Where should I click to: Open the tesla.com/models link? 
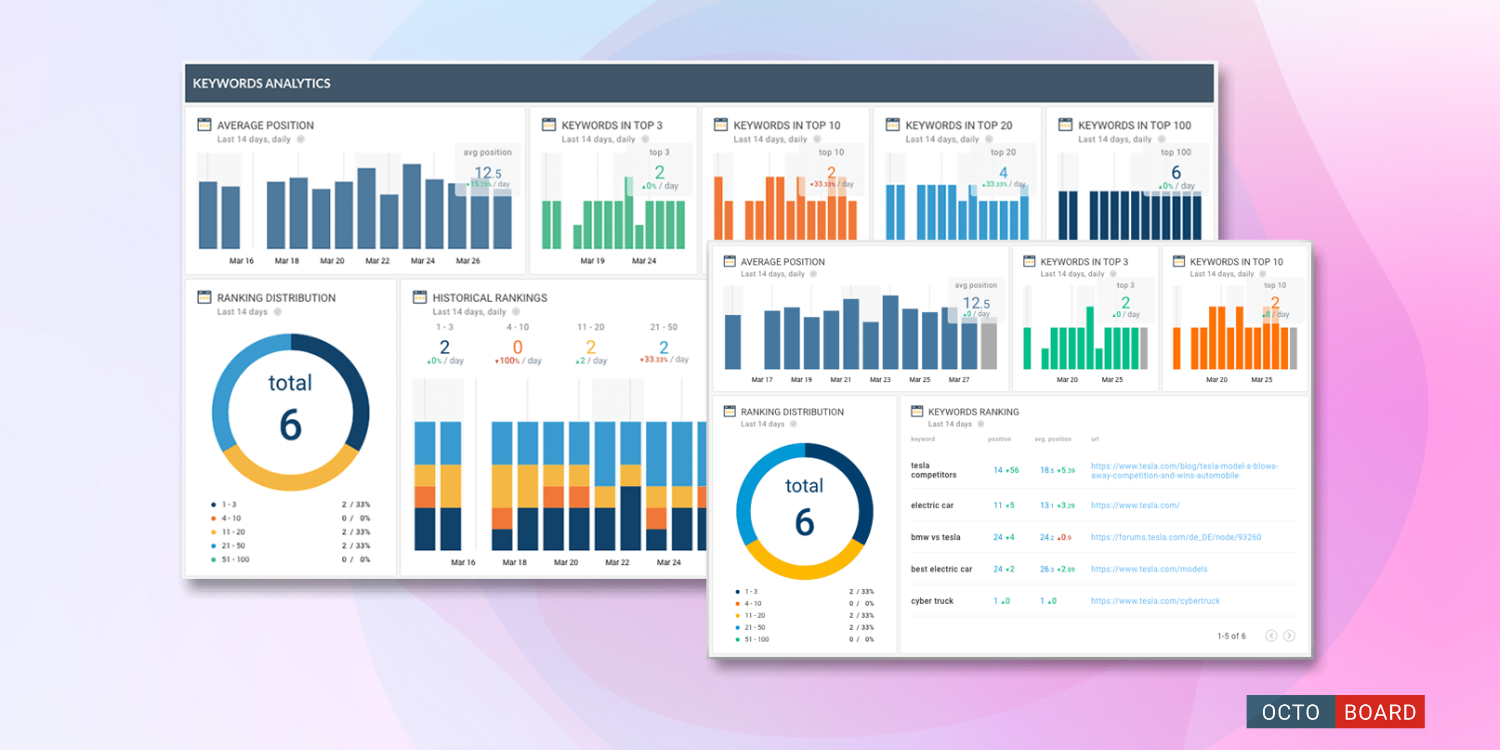coord(1149,569)
